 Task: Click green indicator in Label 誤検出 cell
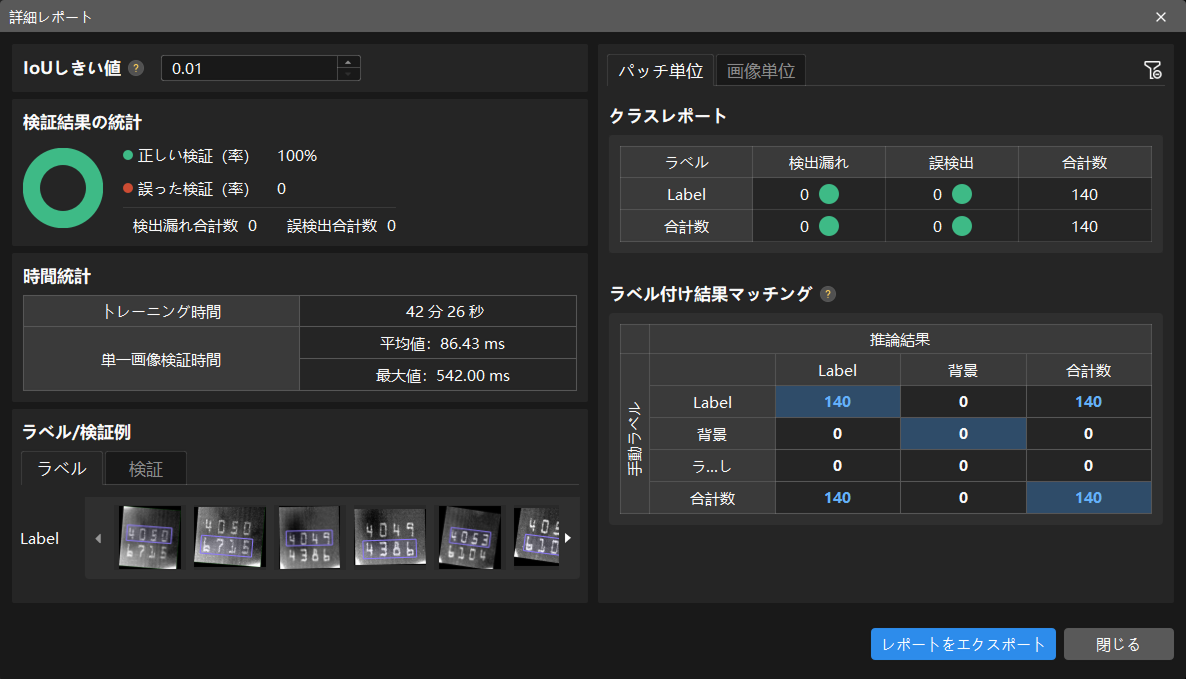click(x=962, y=194)
